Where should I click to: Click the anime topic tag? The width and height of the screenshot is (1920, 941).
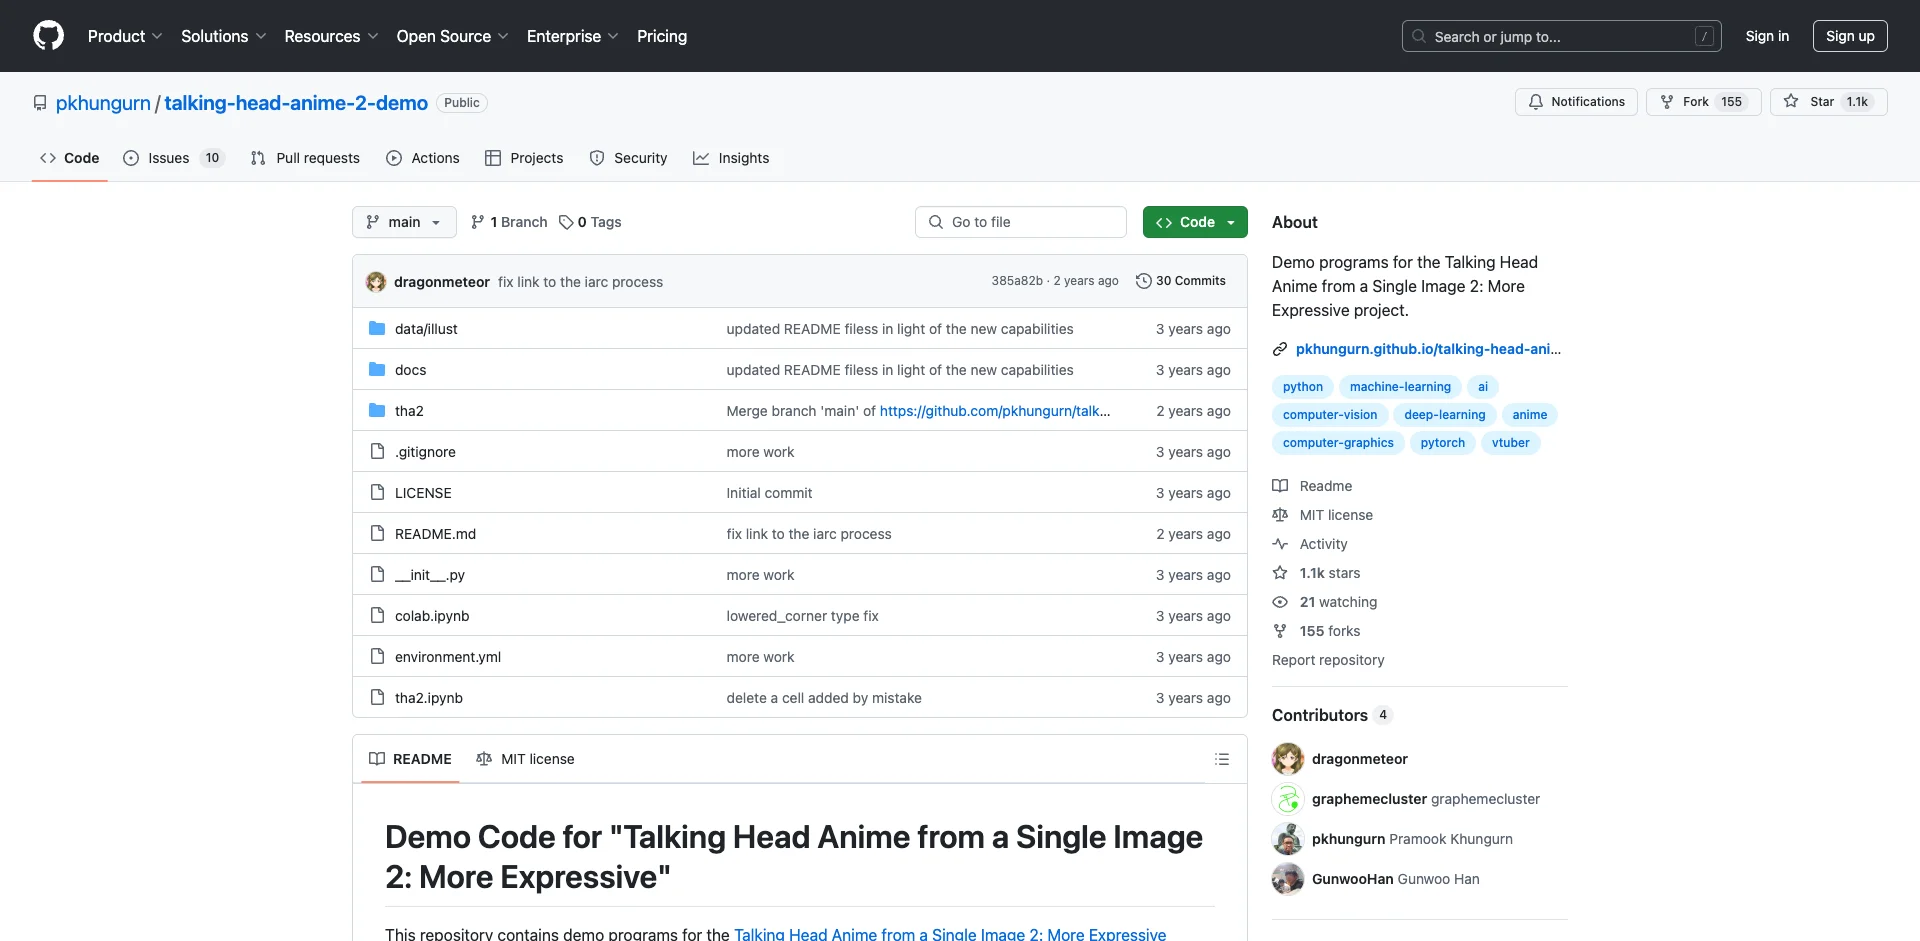(x=1530, y=415)
